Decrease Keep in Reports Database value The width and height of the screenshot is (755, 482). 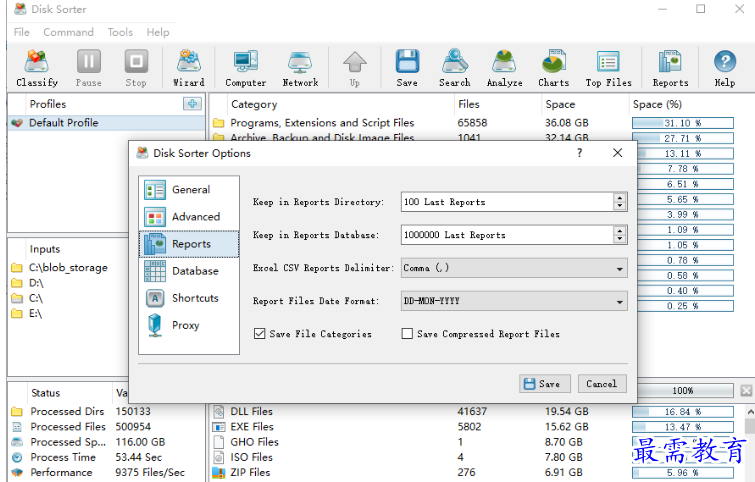pyautogui.click(x=620, y=239)
